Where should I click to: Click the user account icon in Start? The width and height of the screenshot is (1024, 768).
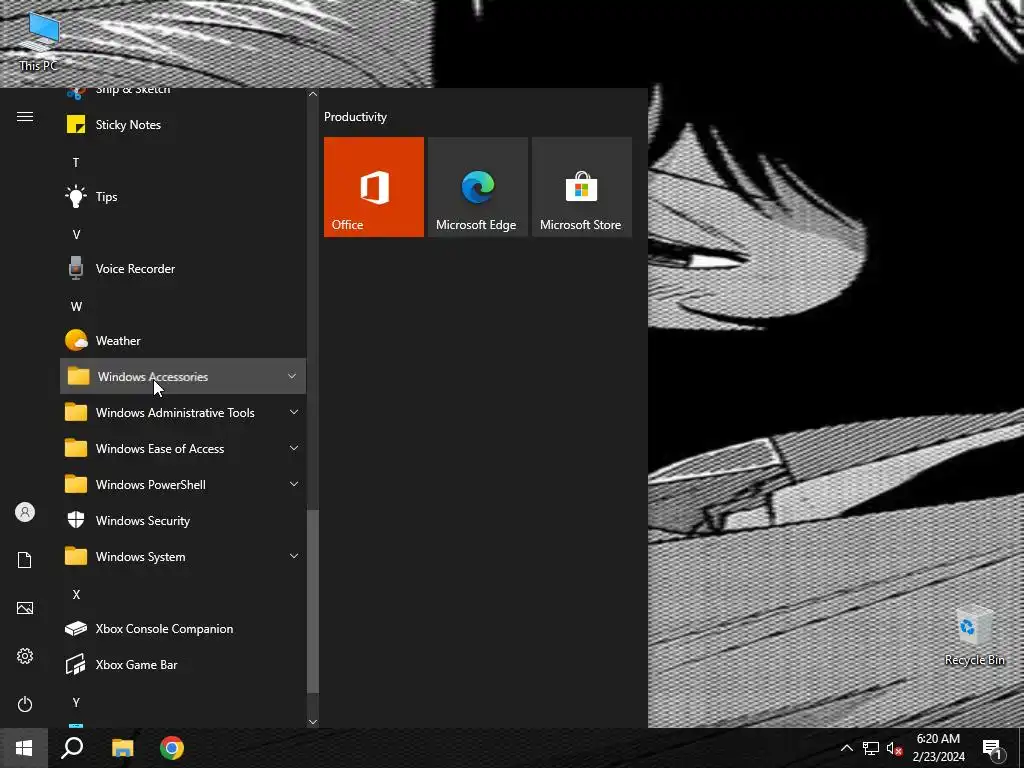click(25, 512)
